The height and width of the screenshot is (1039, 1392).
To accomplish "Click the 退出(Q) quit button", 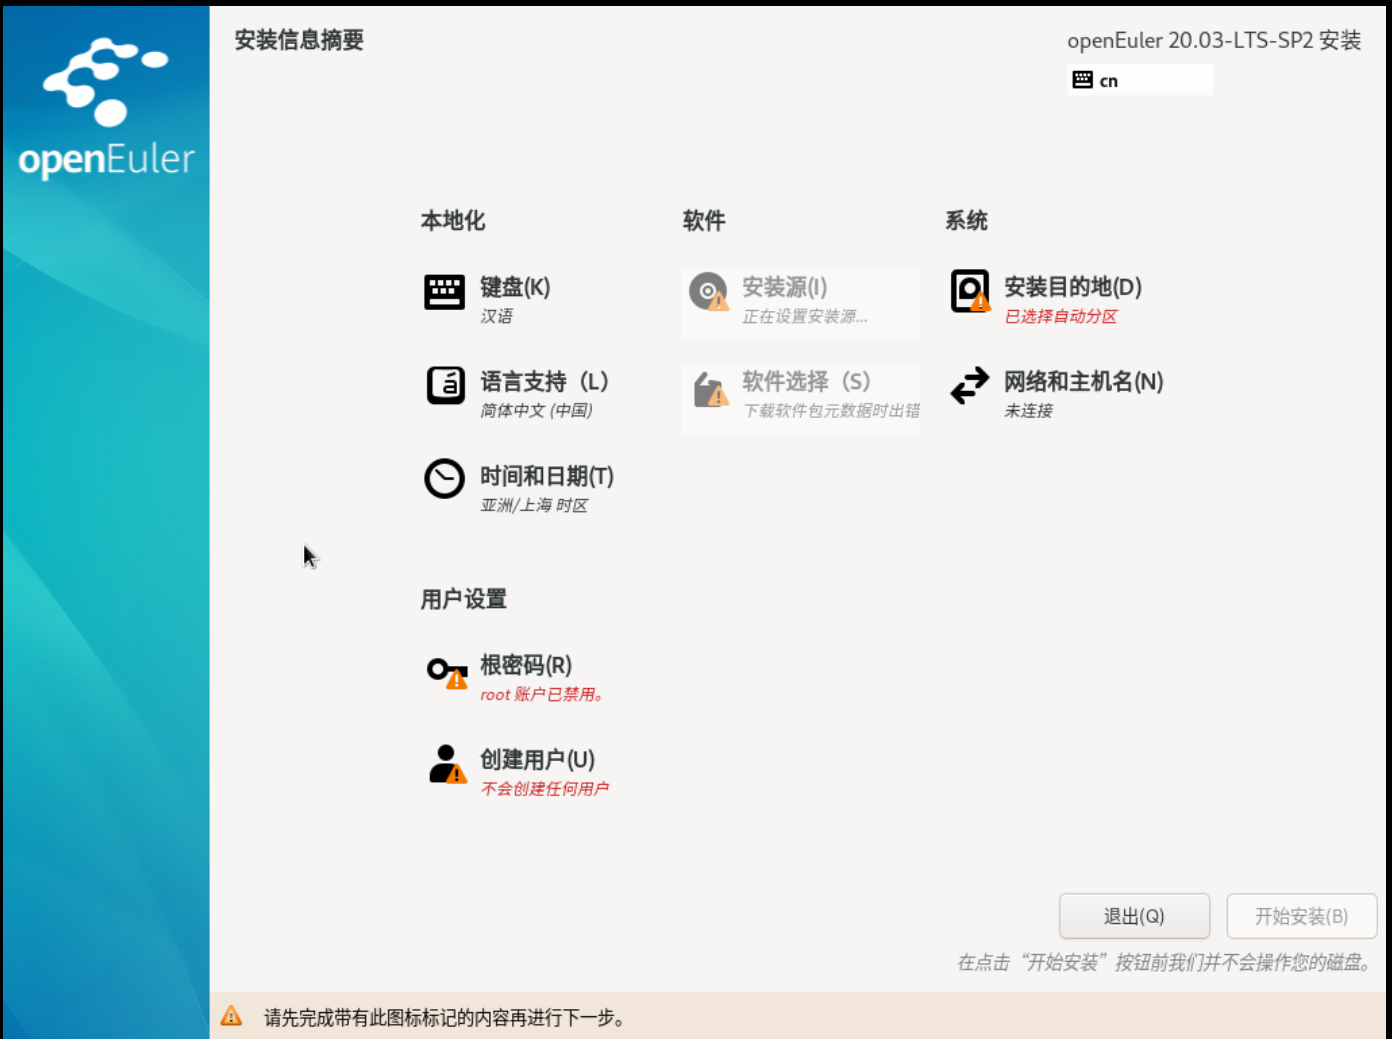I will tap(1135, 916).
